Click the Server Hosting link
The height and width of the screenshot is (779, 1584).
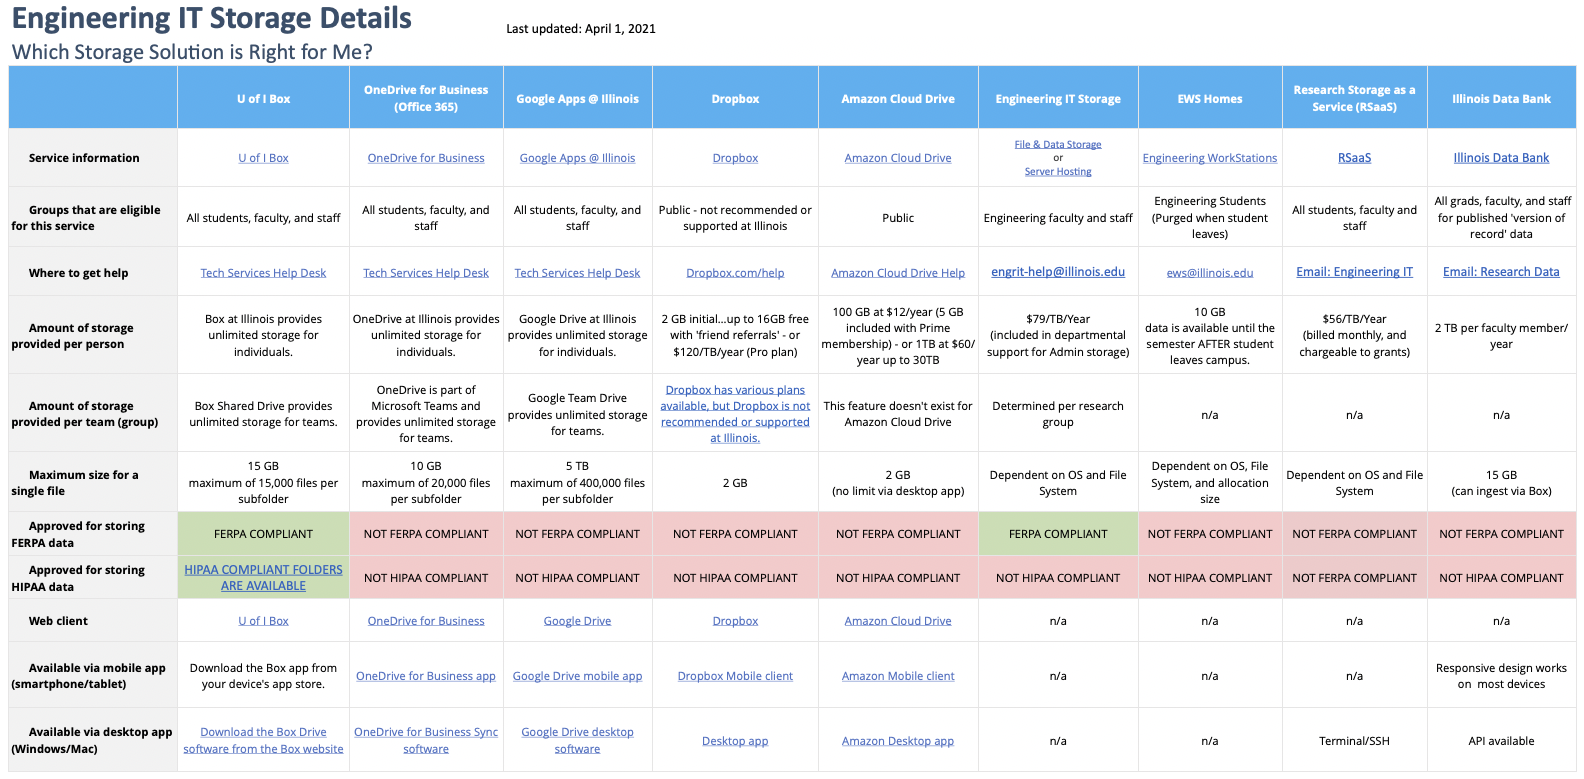click(x=1057, y=172)
